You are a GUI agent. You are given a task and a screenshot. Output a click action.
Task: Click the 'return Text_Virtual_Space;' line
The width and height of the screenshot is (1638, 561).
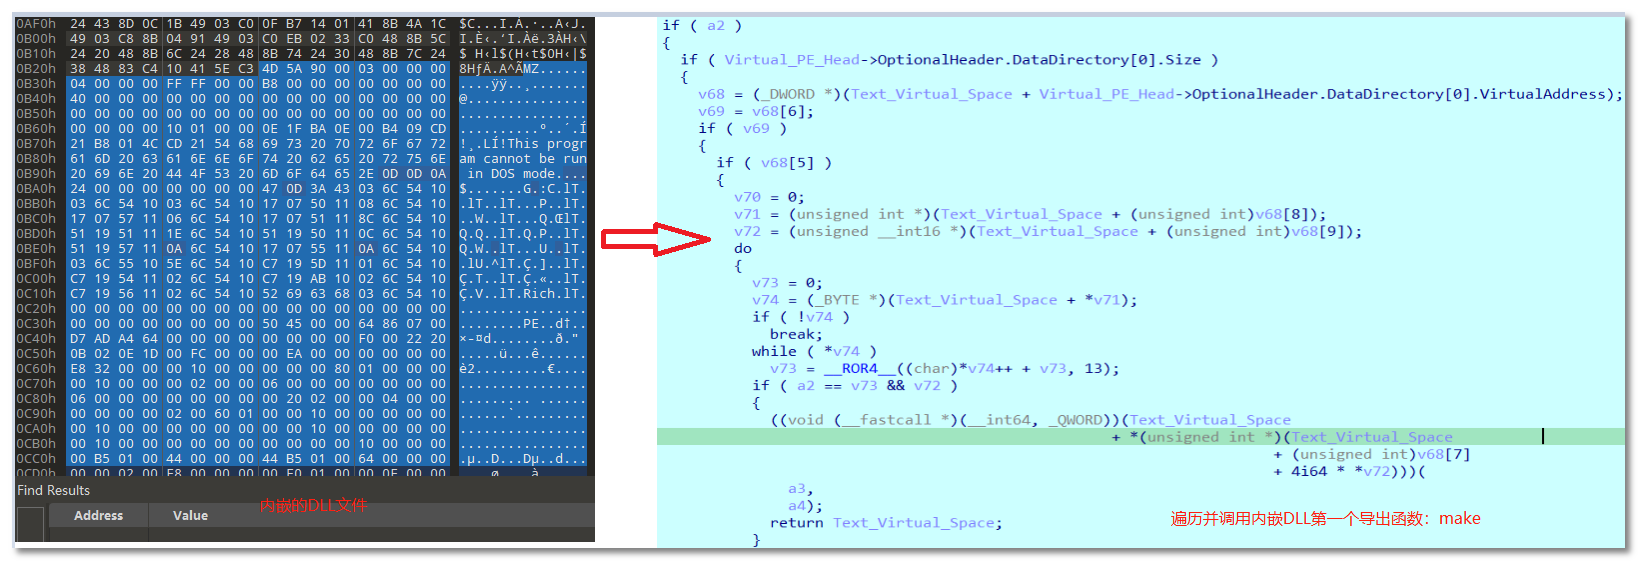point(885,523)
